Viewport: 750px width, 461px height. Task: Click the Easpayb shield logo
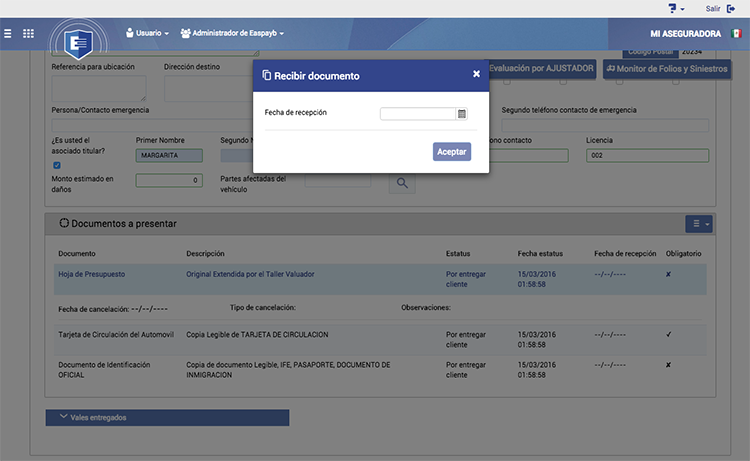click(x=78, y=43)
